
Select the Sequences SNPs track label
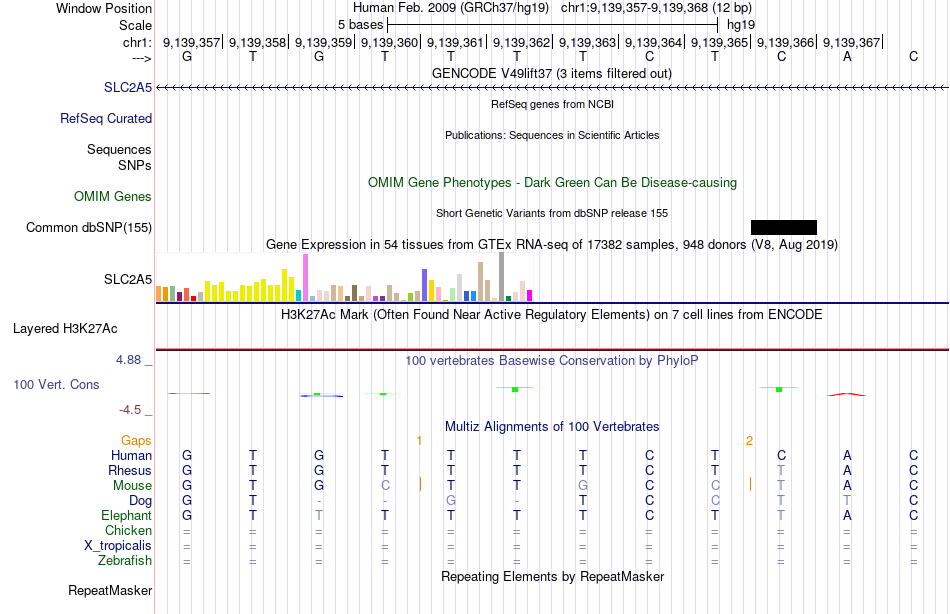[119, 157]
